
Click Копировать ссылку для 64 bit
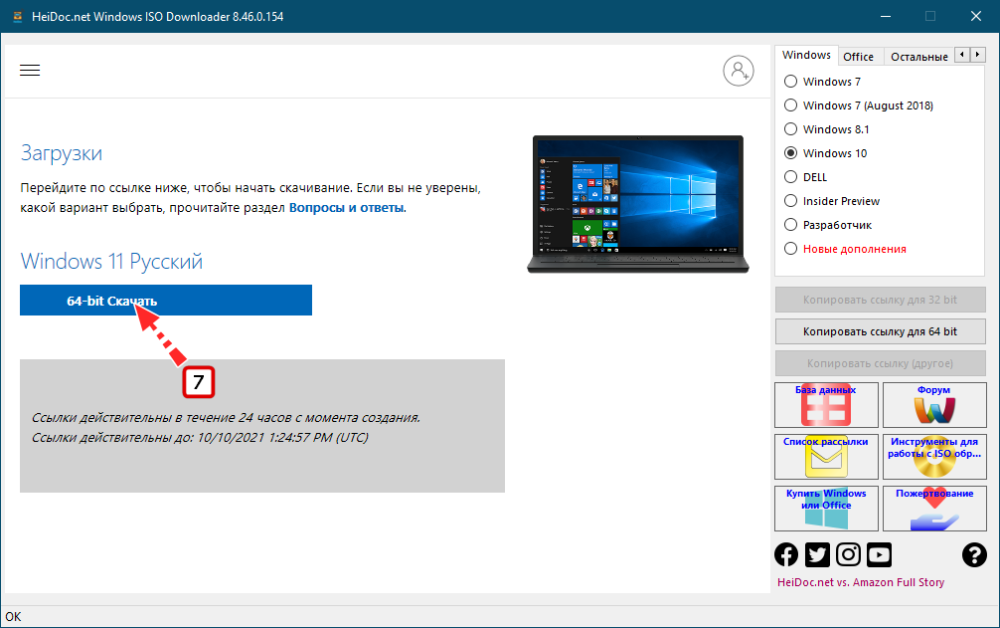pyautogui.click(x=880, y=332)
